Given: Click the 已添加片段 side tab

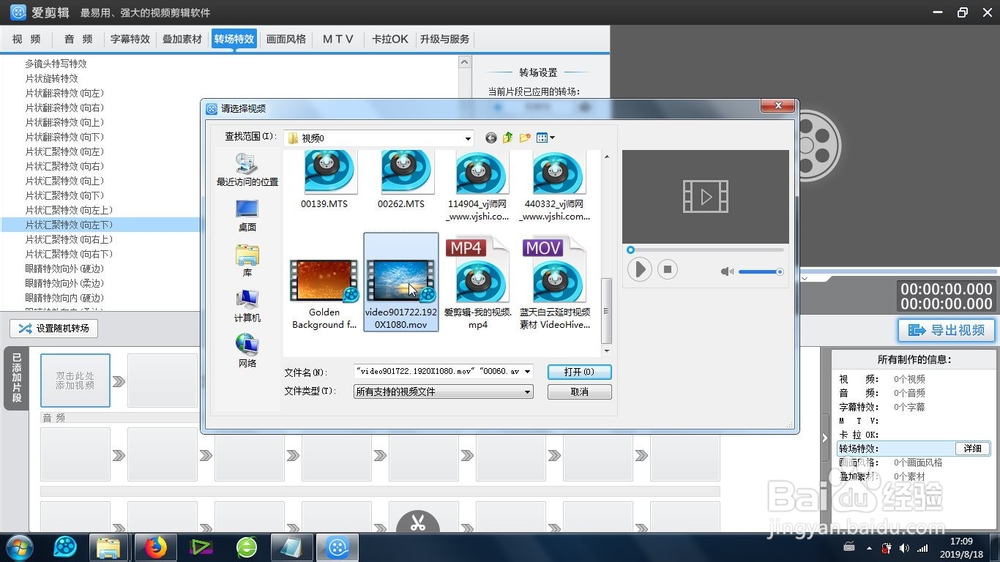Looking at the screenshot, I should point(17,378).
